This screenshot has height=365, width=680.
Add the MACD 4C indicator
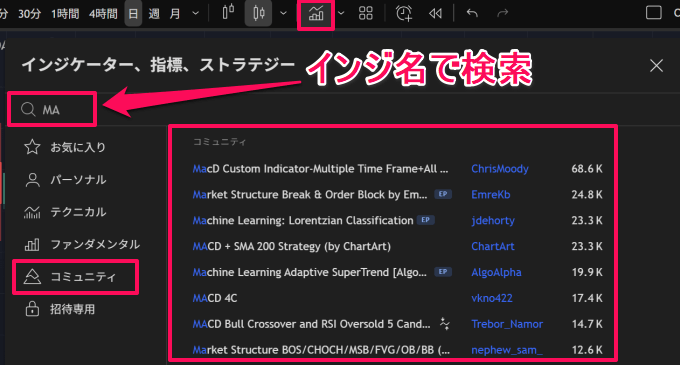click(215, 298)
